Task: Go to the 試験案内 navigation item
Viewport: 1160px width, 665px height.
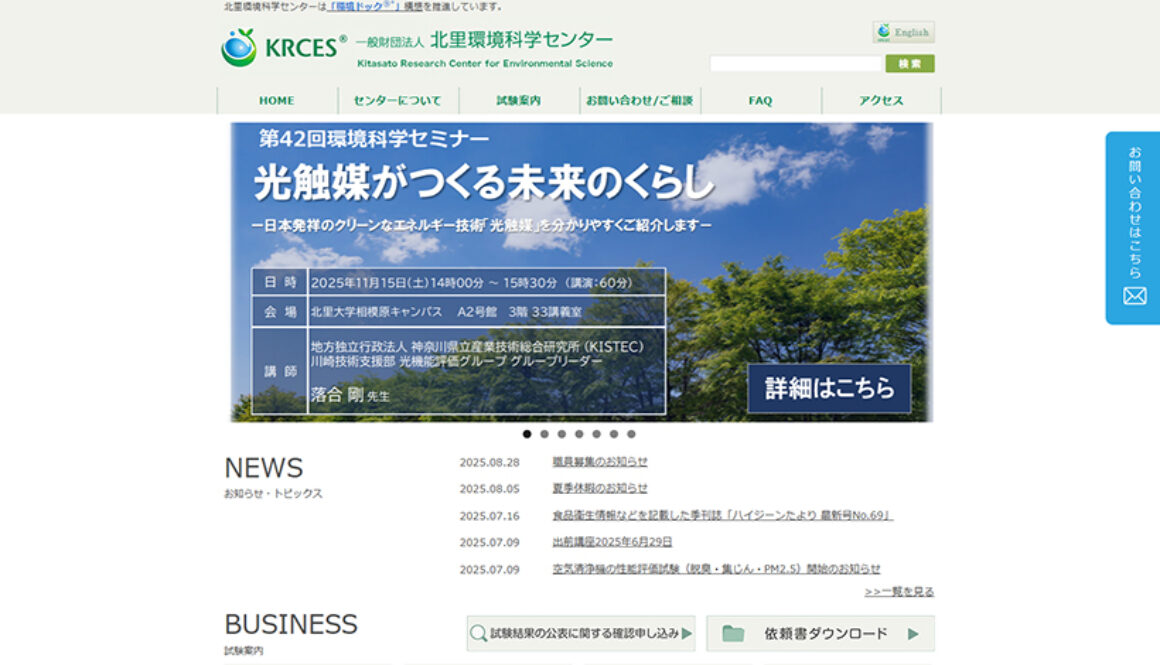Action: point(519,101)
